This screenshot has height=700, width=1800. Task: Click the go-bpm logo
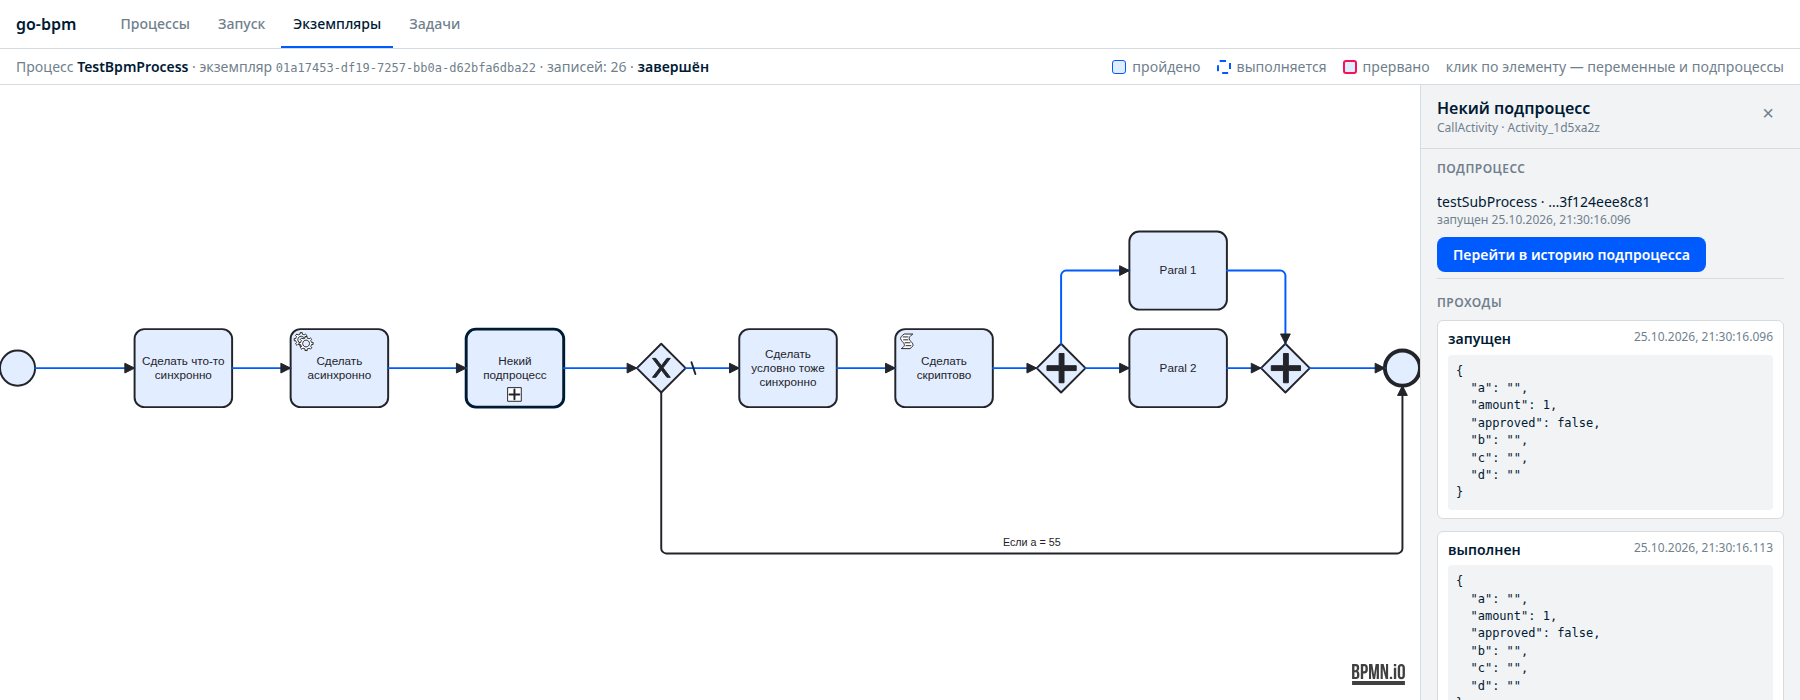pyautogui.click(x=46, y=24)
